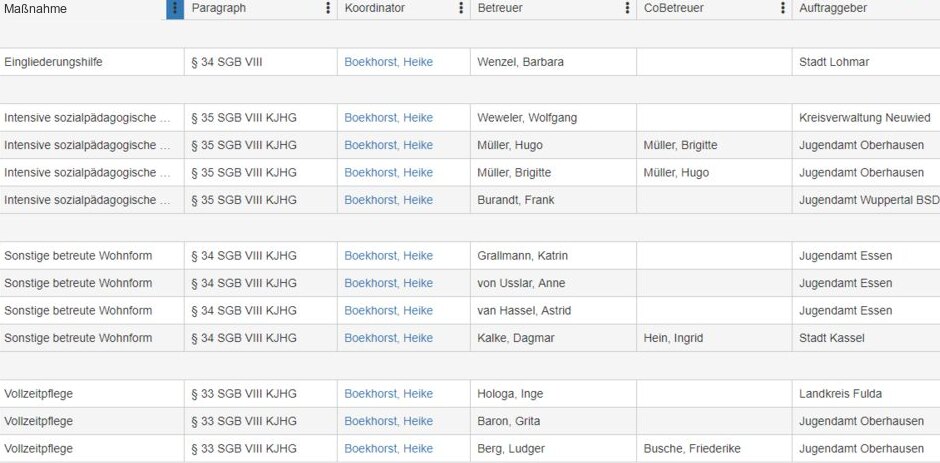This screenshot has width=940, height=463.
Task: Select the Kreisverwaltung Neuwied cell
Action: pos(866,118)
